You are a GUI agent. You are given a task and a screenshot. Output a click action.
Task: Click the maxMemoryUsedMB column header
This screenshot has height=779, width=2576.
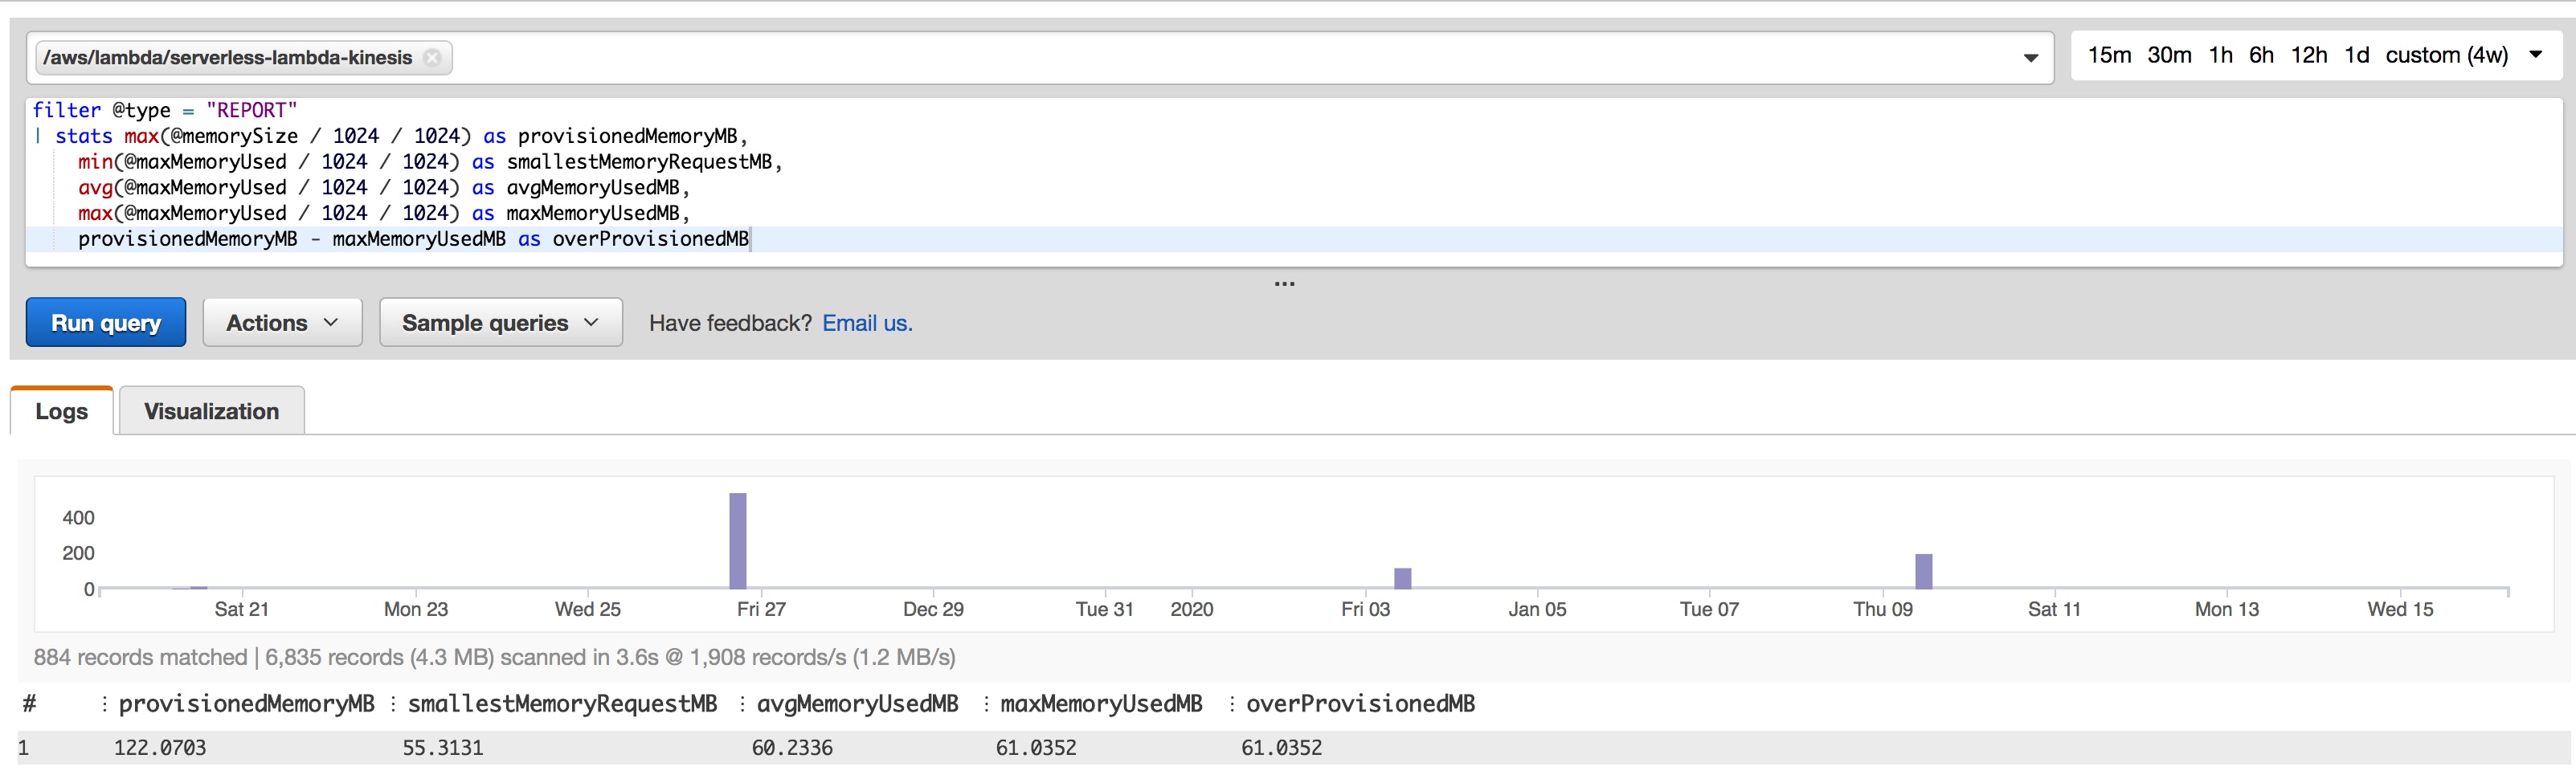[x=1101, y=704]
